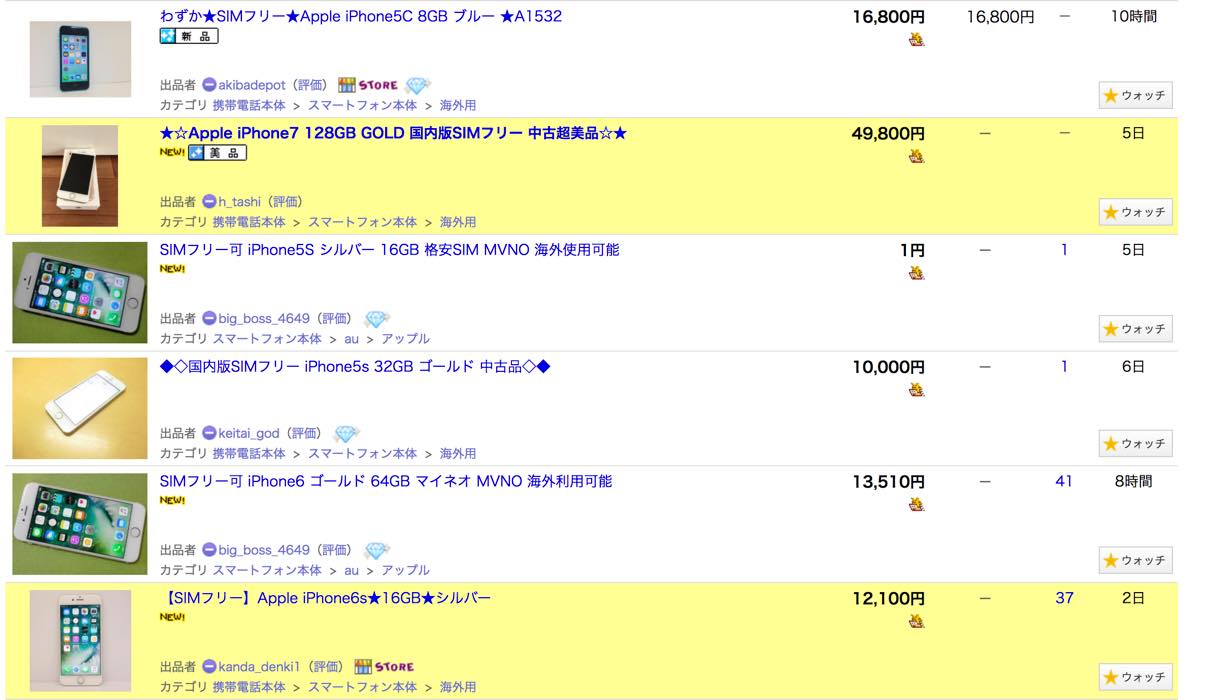The width and height of the screenshot is (1228, 700).
Task: Open the 国内版SIMフリー iPhone5s 32GB listing title
Action: click(355, 366)
